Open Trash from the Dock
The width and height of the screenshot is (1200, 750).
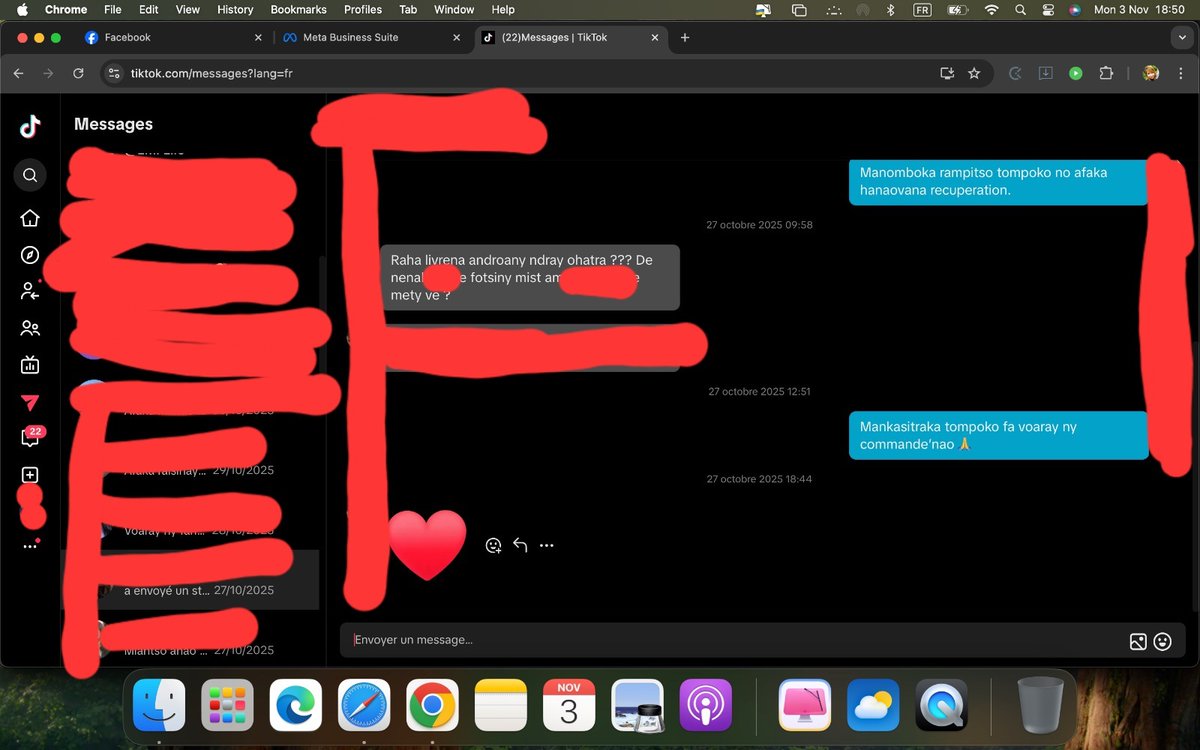pos(1040,705)
